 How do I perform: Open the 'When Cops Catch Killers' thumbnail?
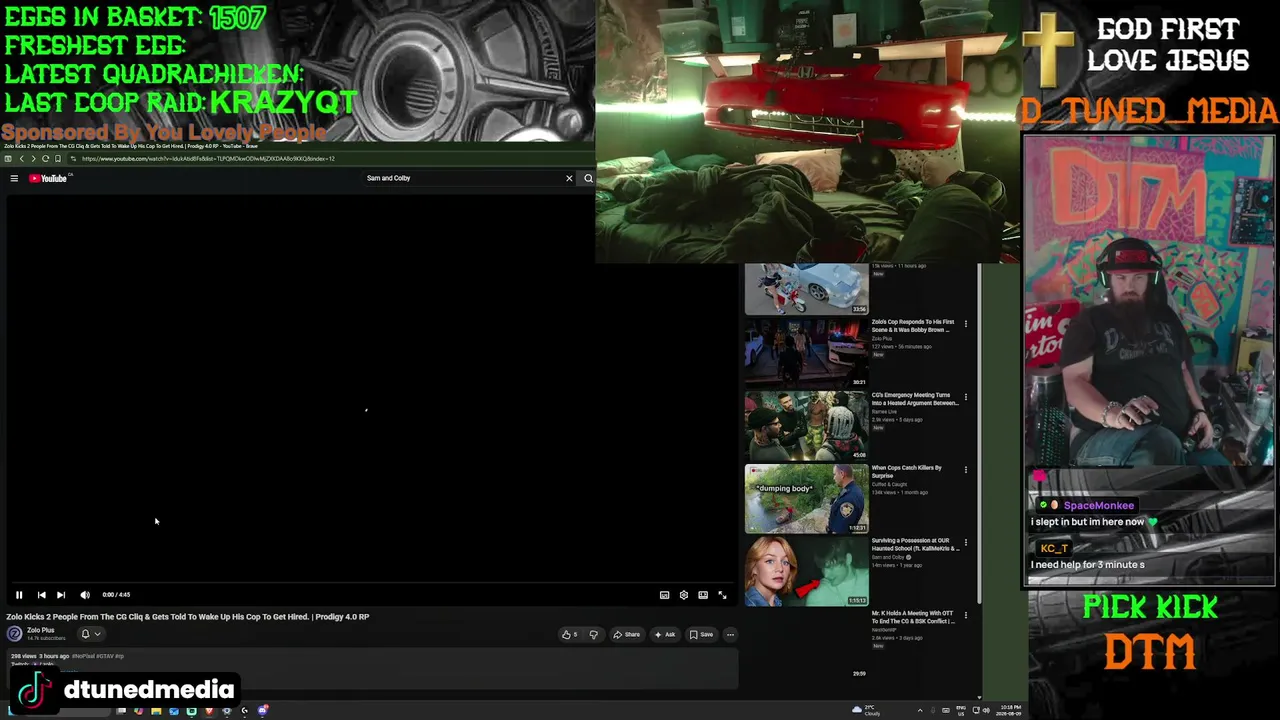[x=806, y=498]
